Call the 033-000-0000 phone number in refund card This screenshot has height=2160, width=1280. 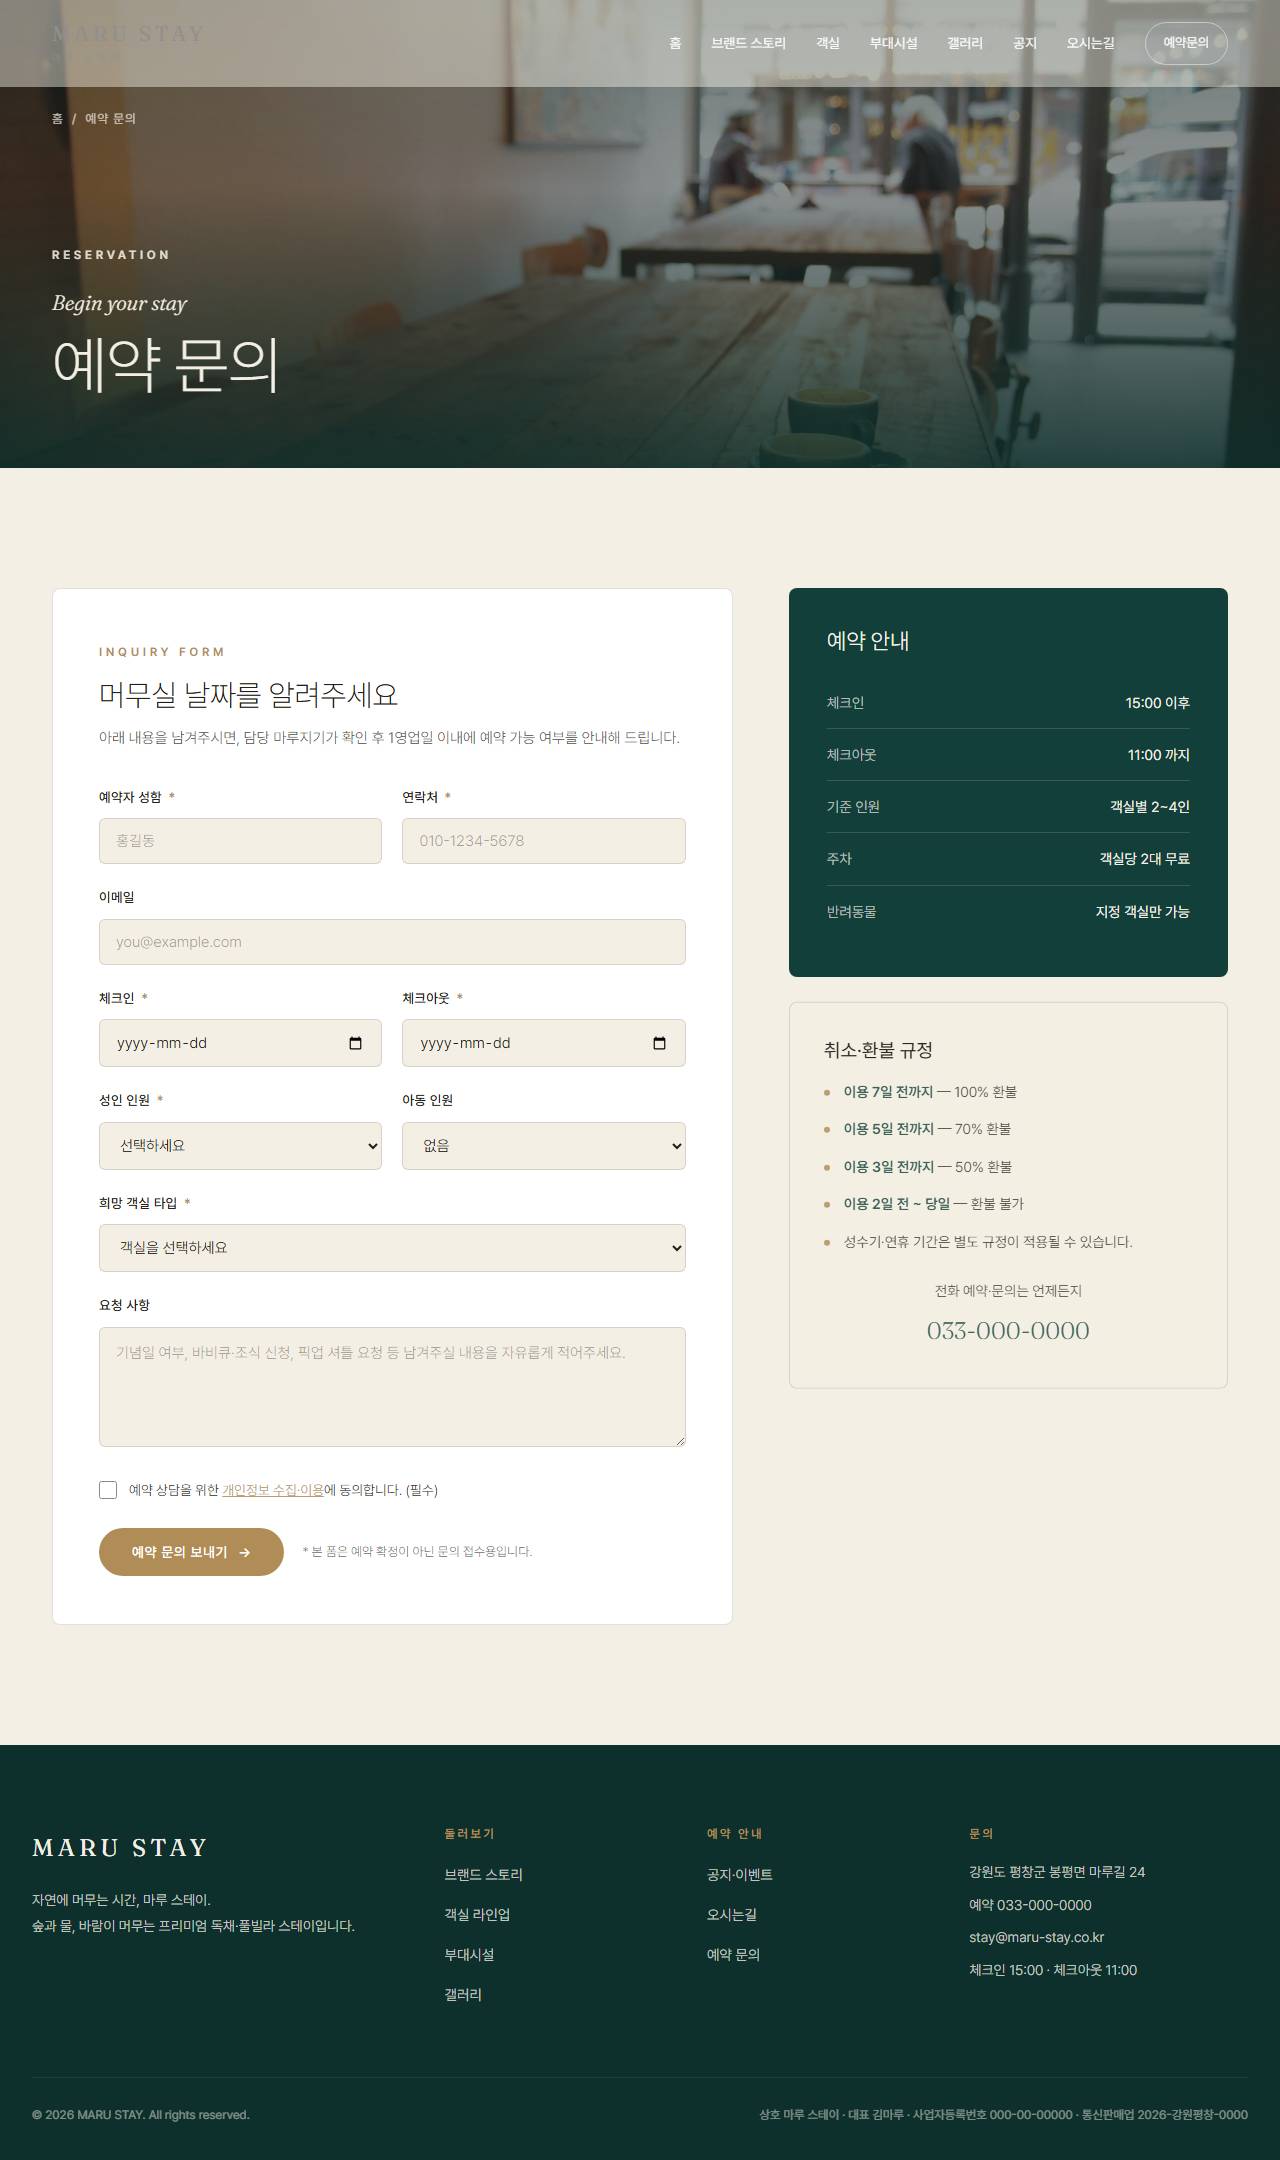(1008, 1331)
